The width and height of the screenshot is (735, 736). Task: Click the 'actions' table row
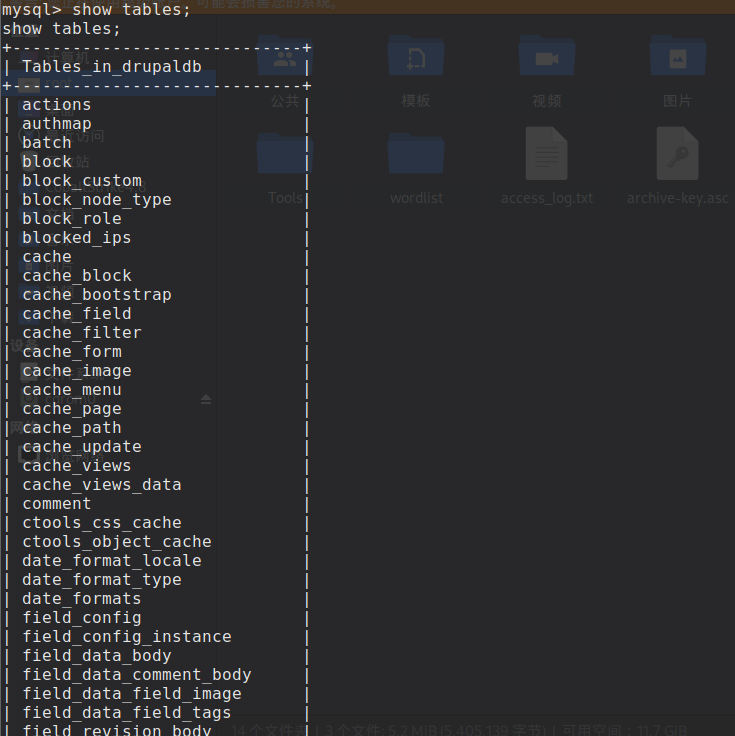(x=156, y=105)
